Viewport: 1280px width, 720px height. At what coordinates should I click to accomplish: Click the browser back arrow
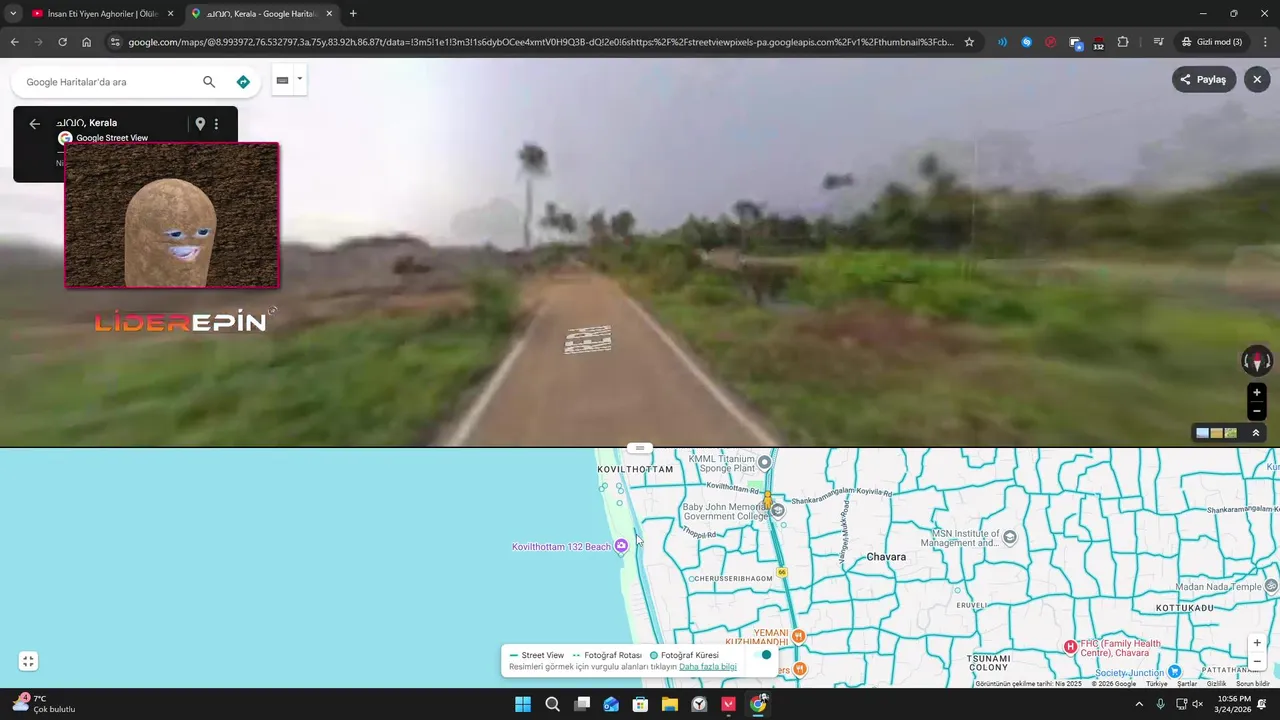(14, 42)
